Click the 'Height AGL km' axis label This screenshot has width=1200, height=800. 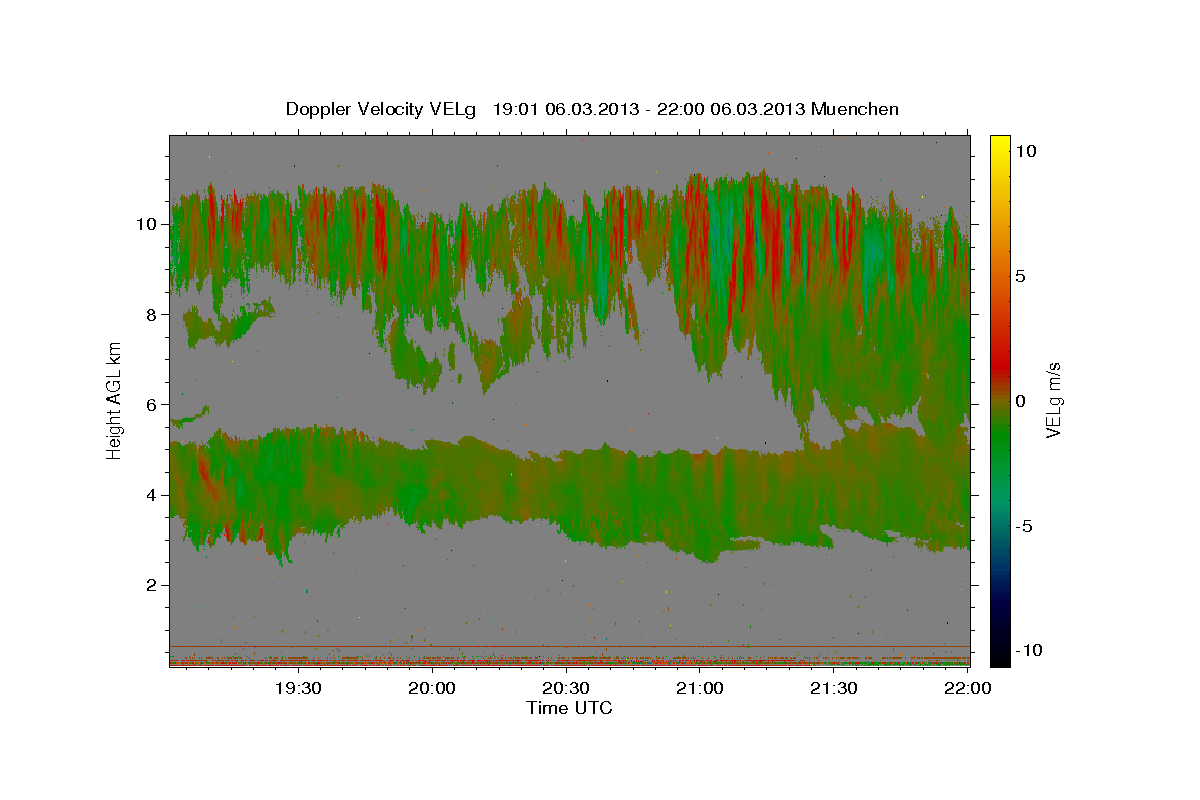pos(115,400)
